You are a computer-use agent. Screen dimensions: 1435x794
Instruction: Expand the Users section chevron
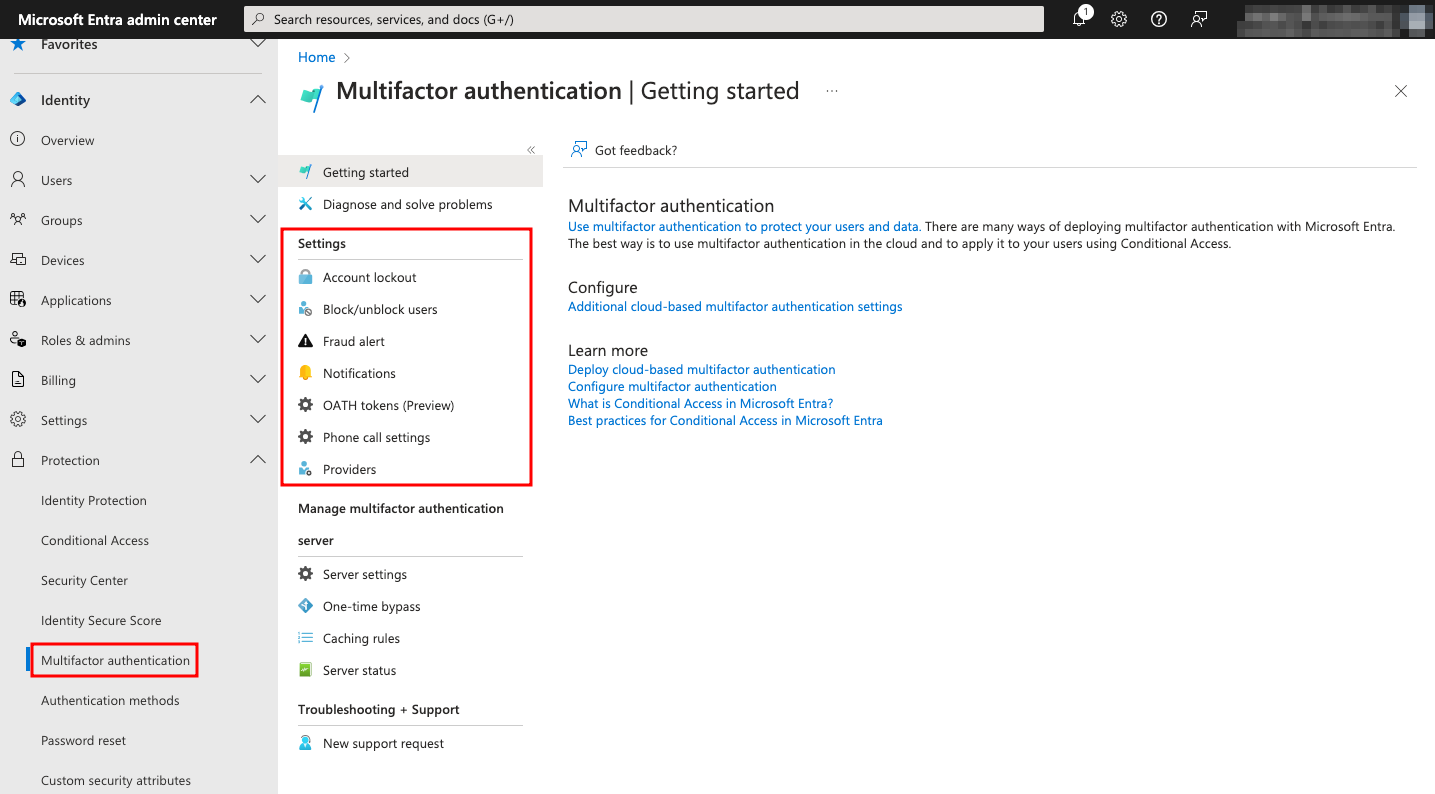(x=258, y=180)
